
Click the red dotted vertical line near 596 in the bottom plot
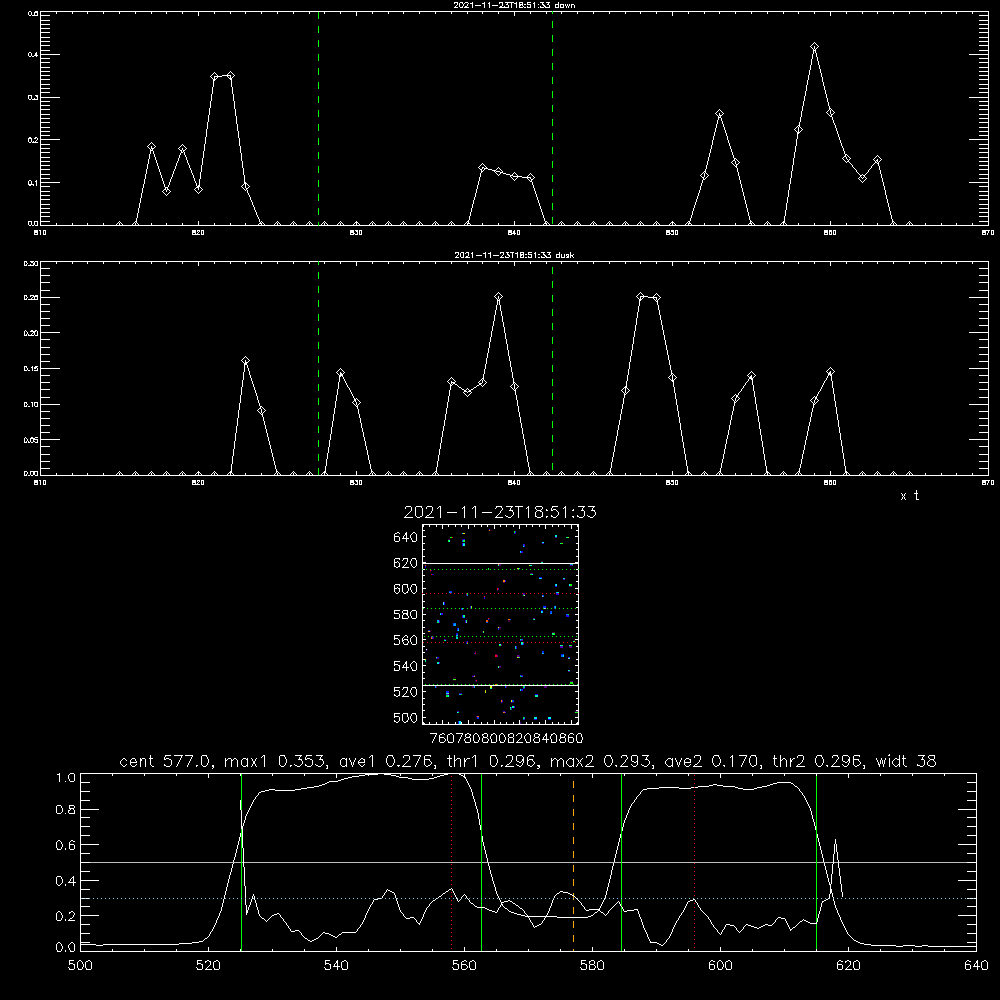point(695,861)
